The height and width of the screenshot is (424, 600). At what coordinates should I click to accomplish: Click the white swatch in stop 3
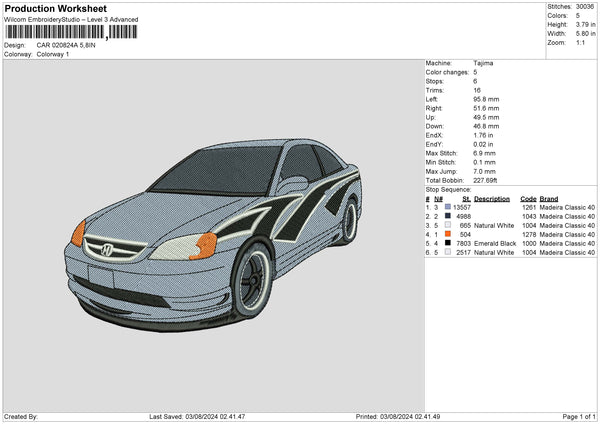449,225
